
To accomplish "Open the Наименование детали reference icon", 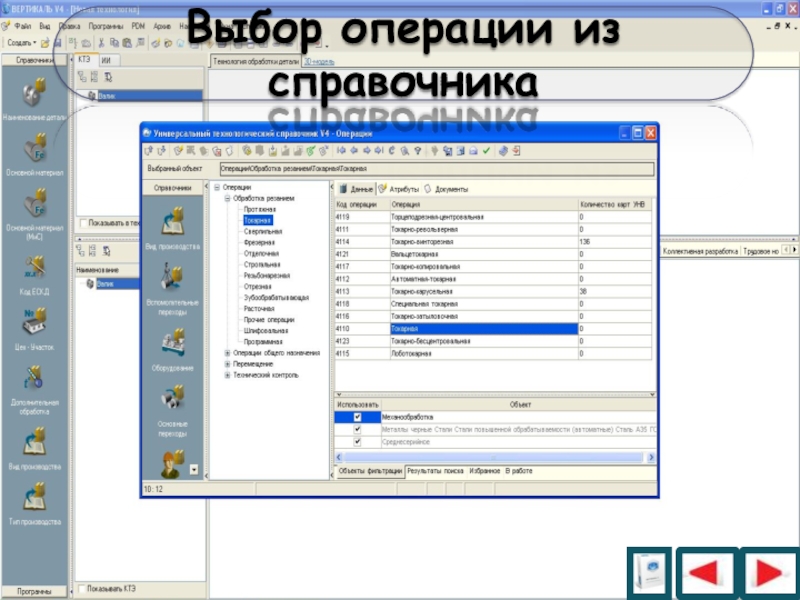I will (x=34, y=92).
